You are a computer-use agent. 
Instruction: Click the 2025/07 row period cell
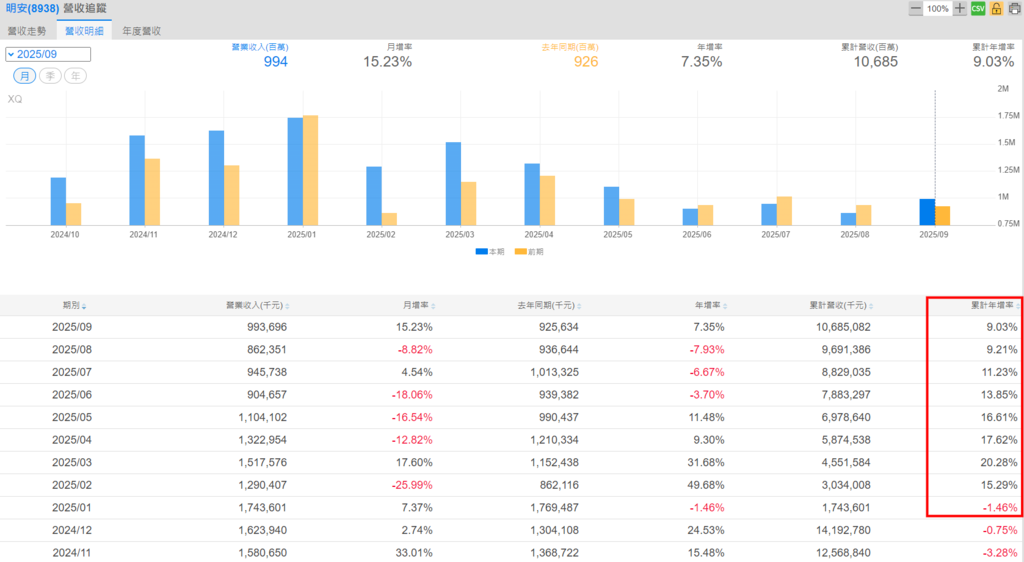(x=72, y=372)
